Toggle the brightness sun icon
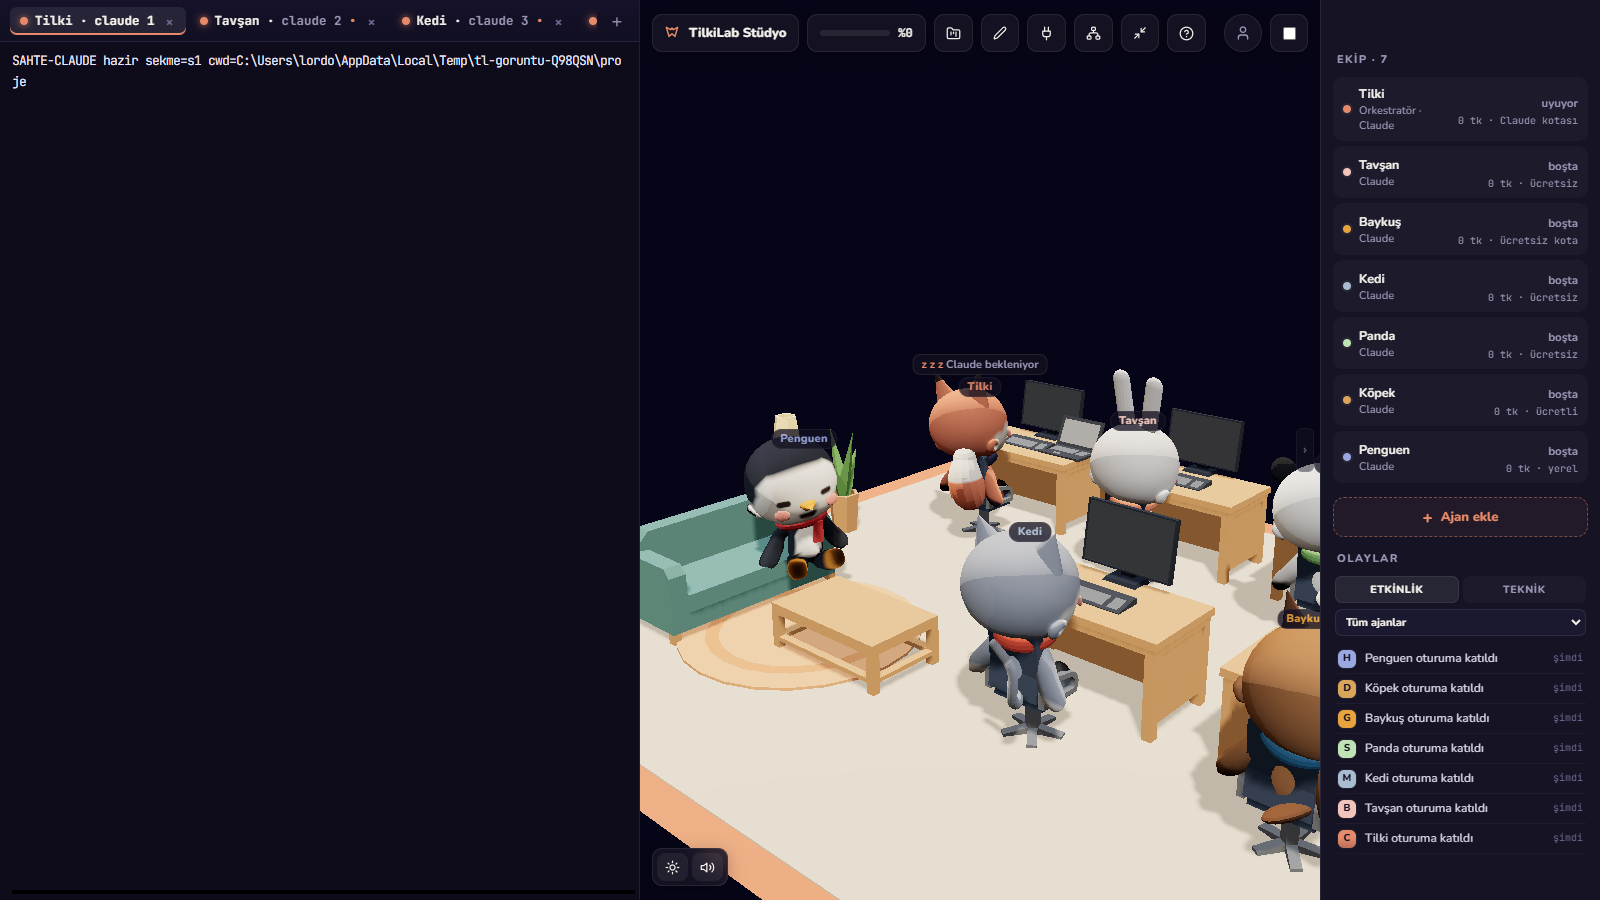This screenshot has width=1600, height=900. click(673, 867)
